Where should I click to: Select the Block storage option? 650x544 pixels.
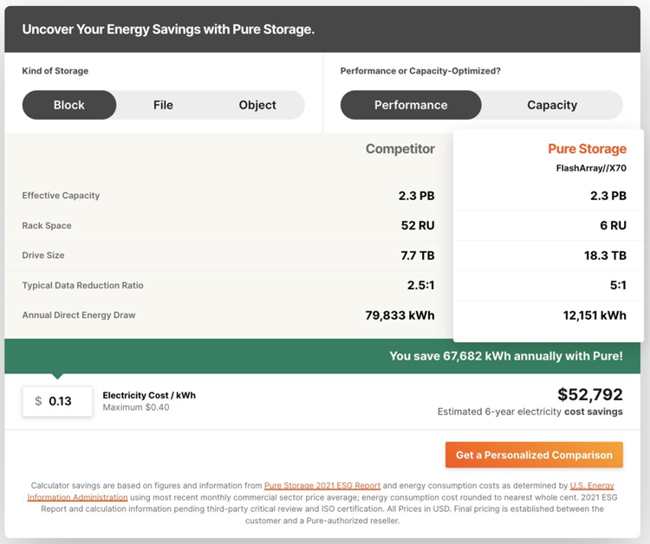coord(69,105)
